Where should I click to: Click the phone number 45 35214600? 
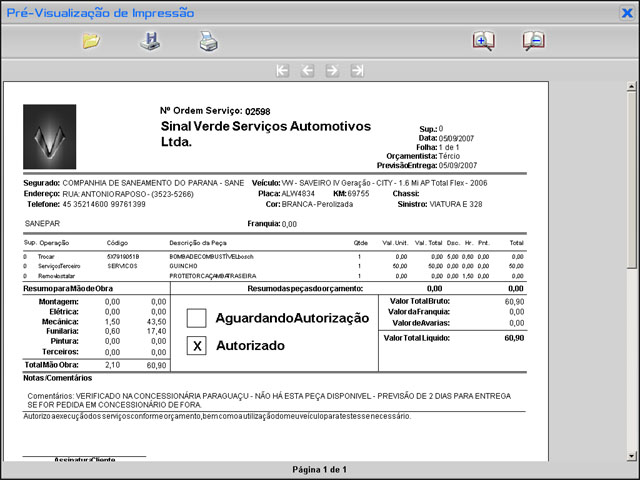(104, 204)
